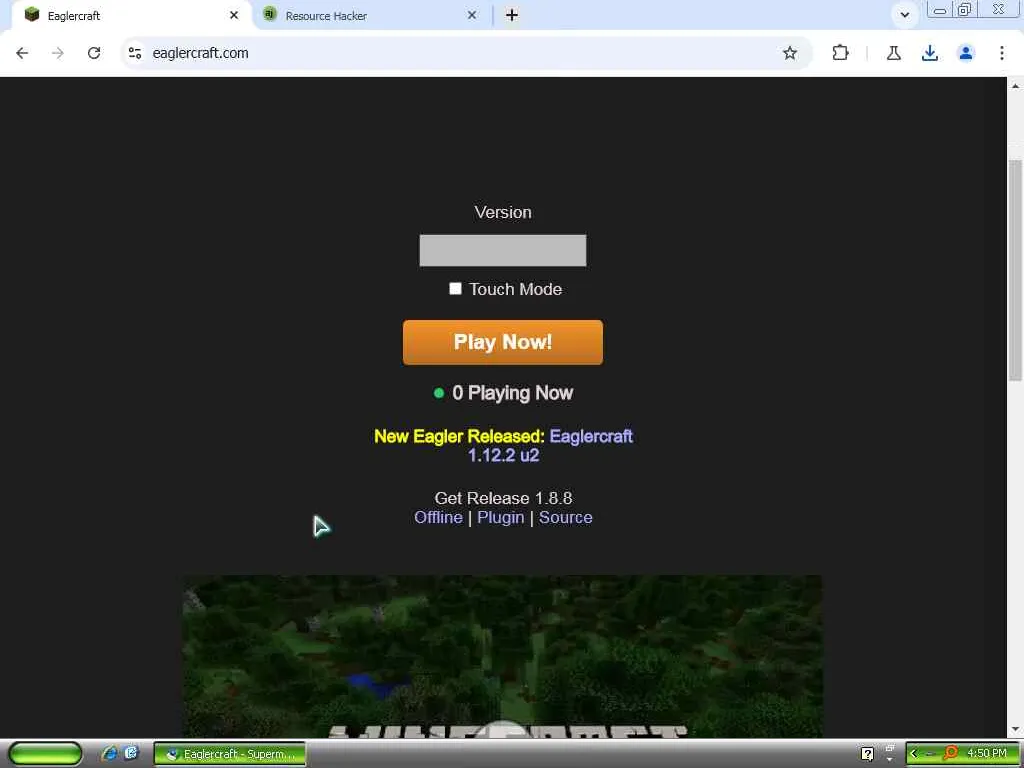Expand hidden system tray icons arrow

(x=914, y=754)
